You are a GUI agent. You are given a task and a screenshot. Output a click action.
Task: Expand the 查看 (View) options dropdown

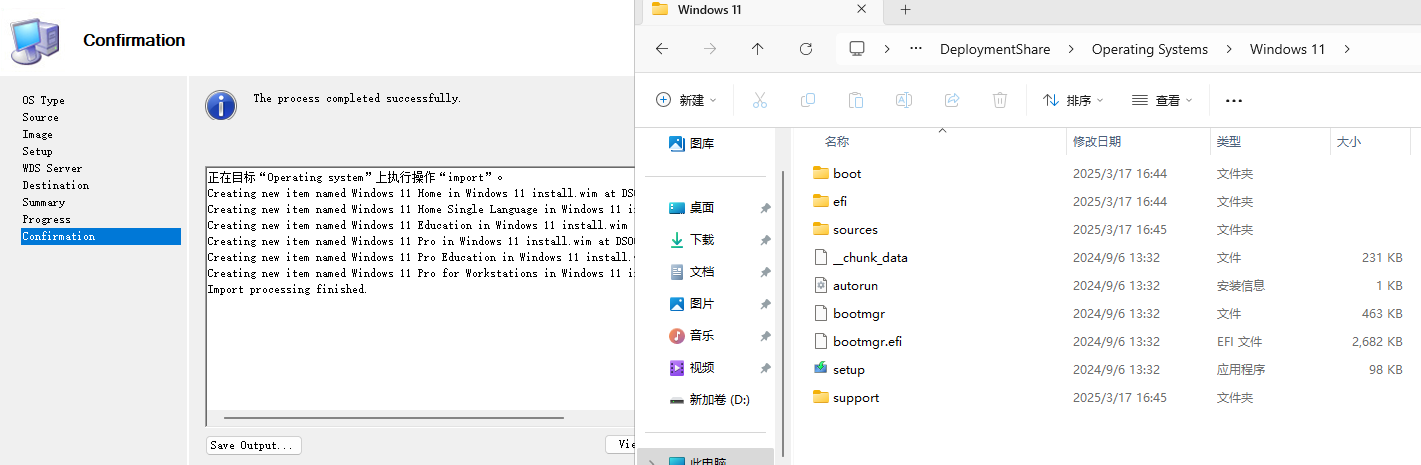[1162, 100]
